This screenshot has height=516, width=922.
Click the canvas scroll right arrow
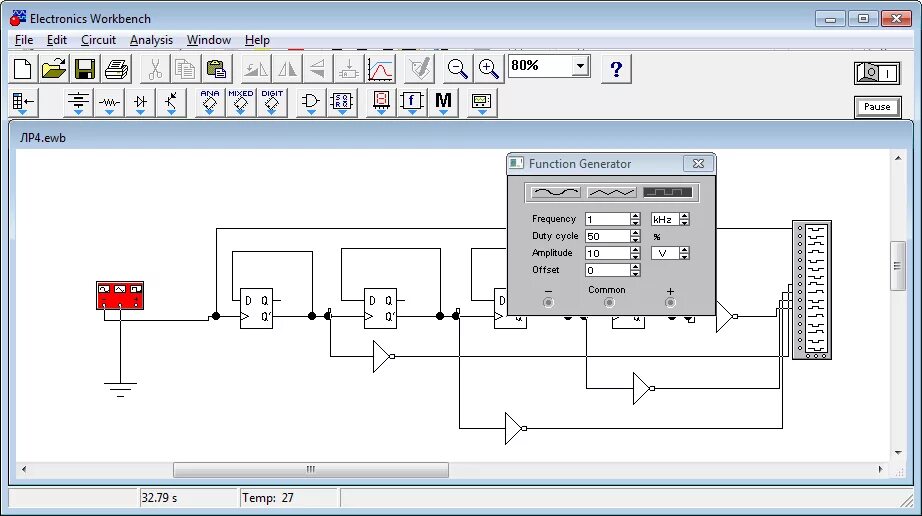(880, 469)
